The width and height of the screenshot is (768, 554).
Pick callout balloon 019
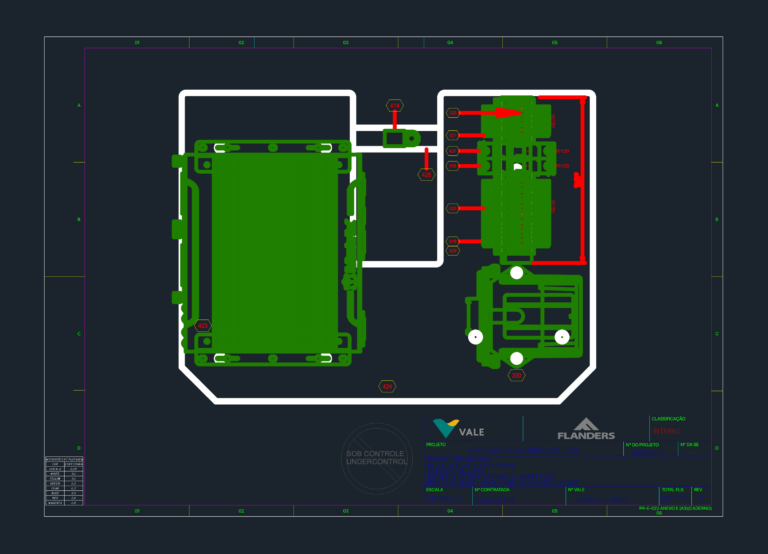tap(453, 241)
